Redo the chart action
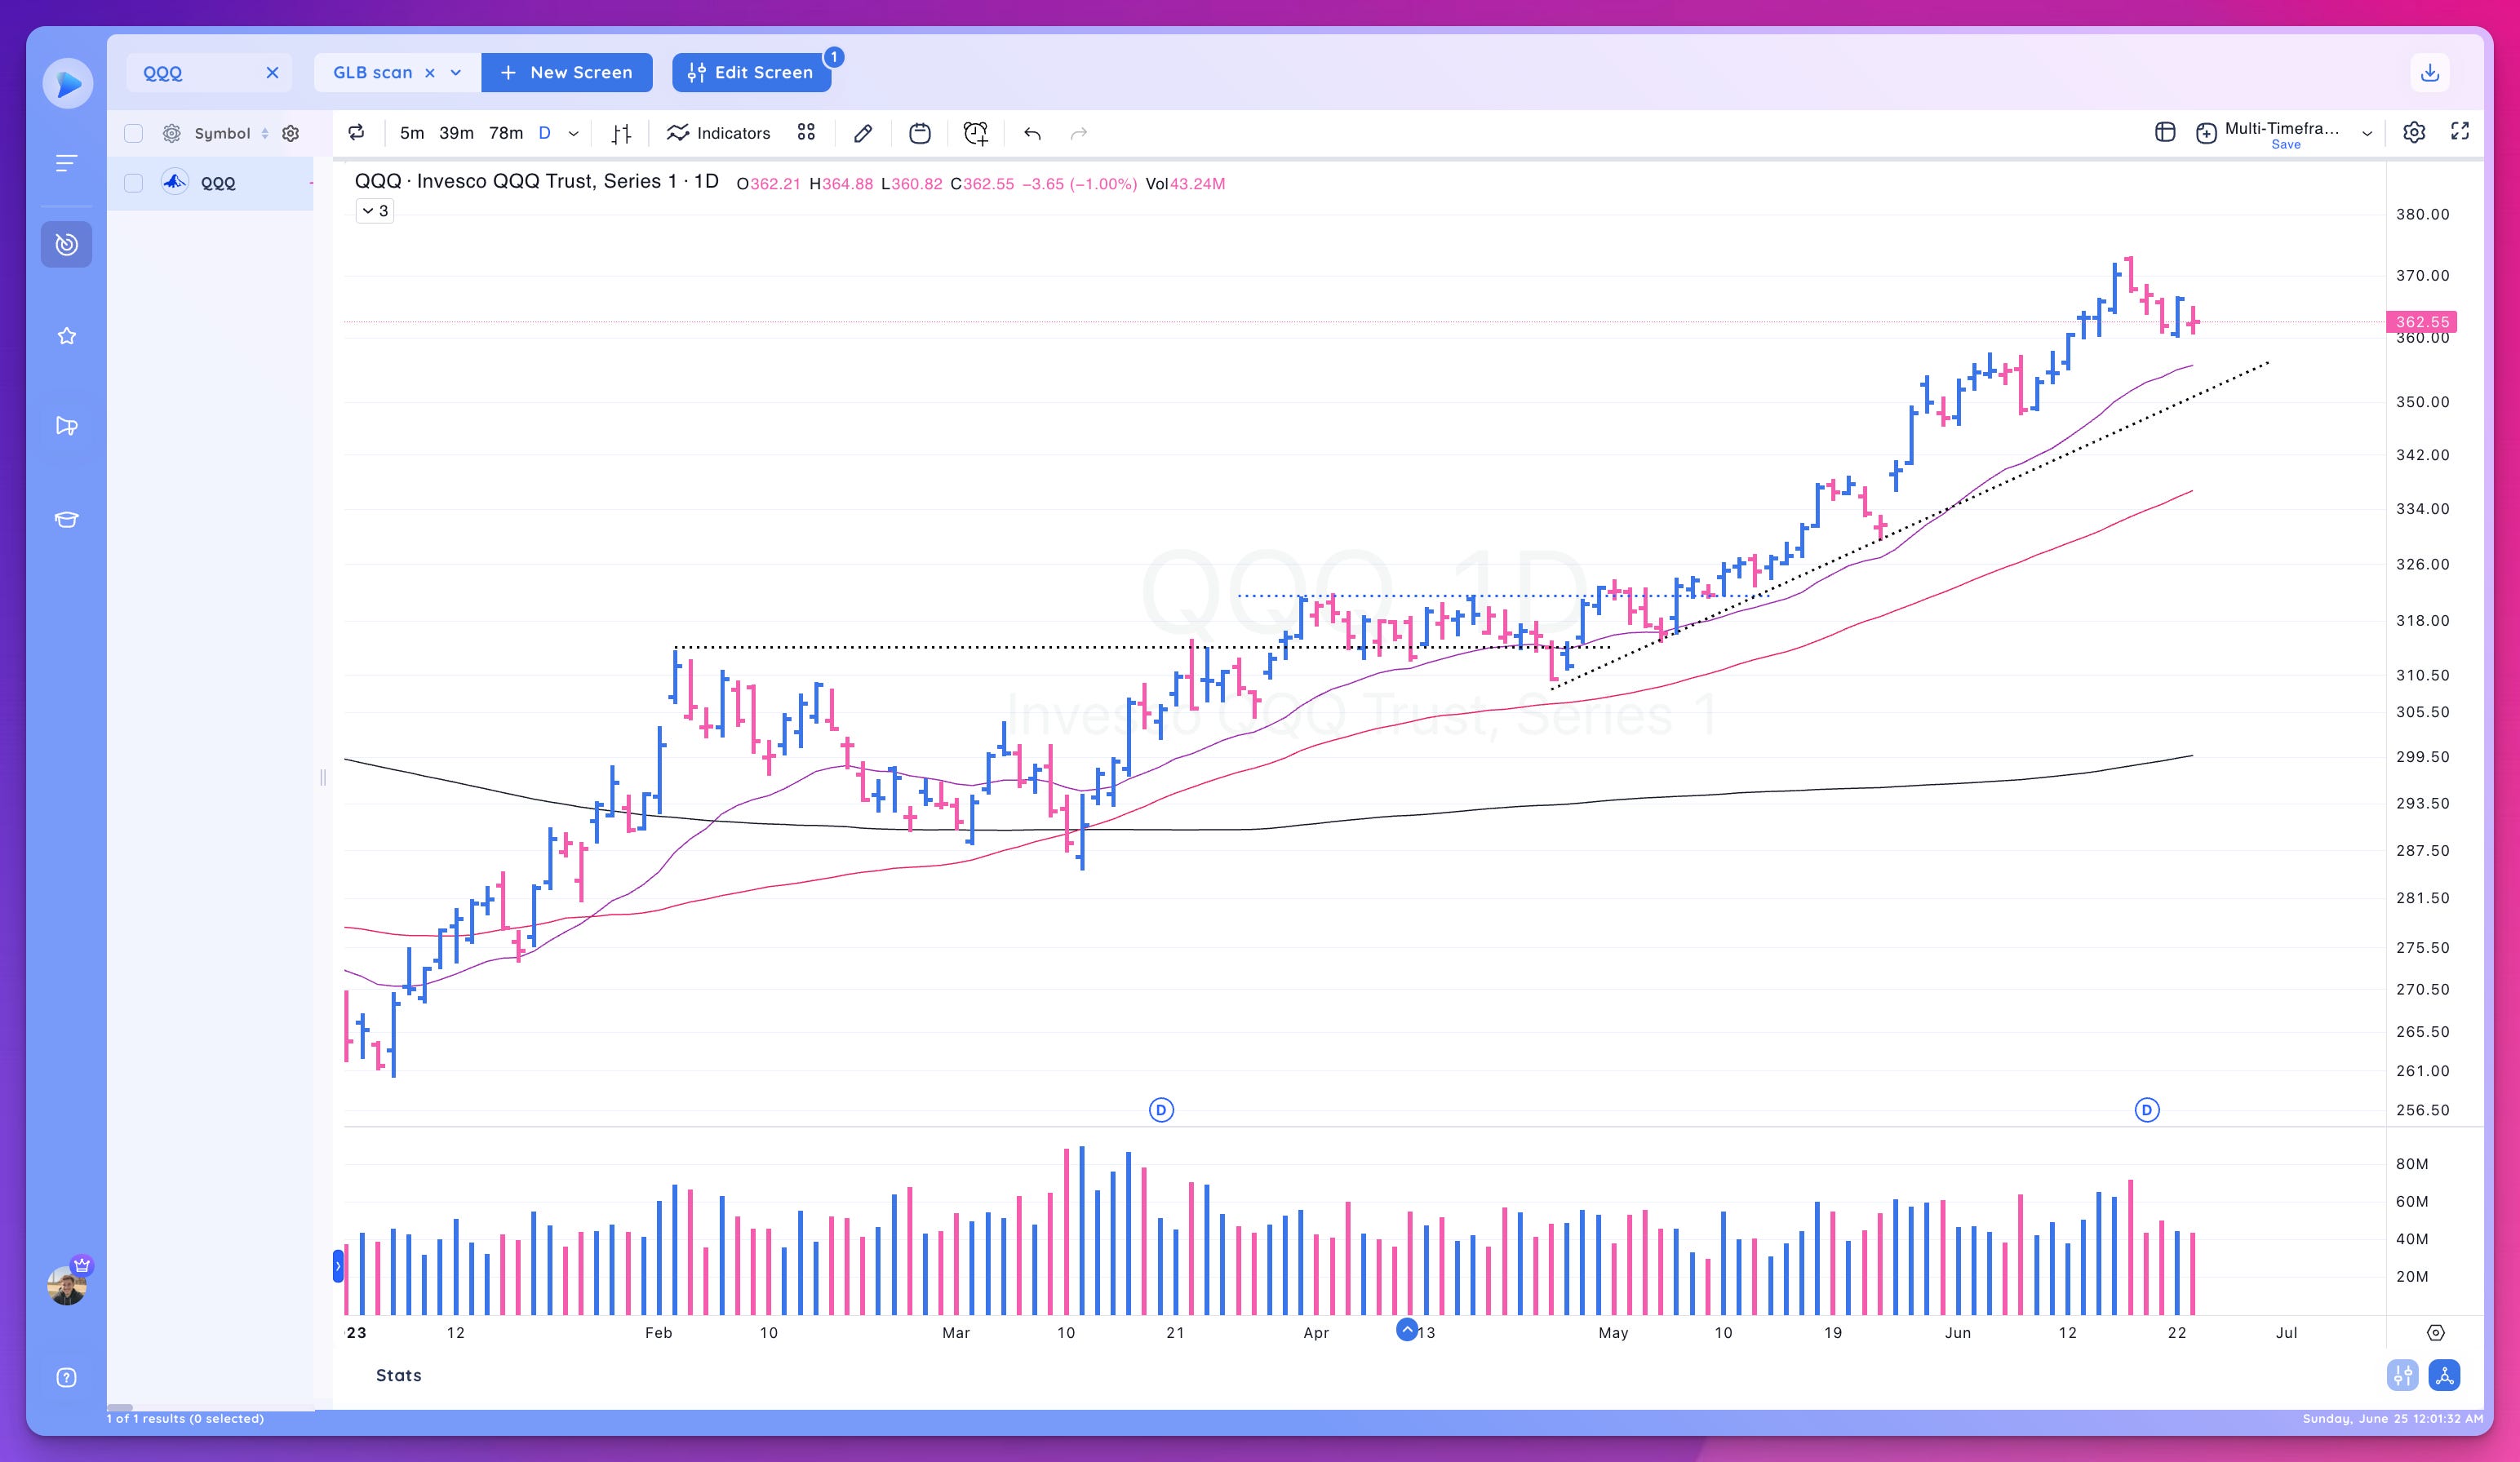2520x1462 pixels. tap(1079, 133)
